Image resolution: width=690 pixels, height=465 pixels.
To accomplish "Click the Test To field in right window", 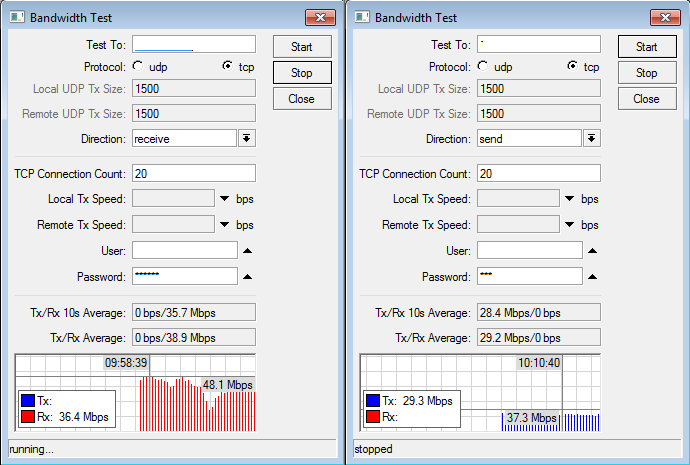I will [x=539, y=45].
